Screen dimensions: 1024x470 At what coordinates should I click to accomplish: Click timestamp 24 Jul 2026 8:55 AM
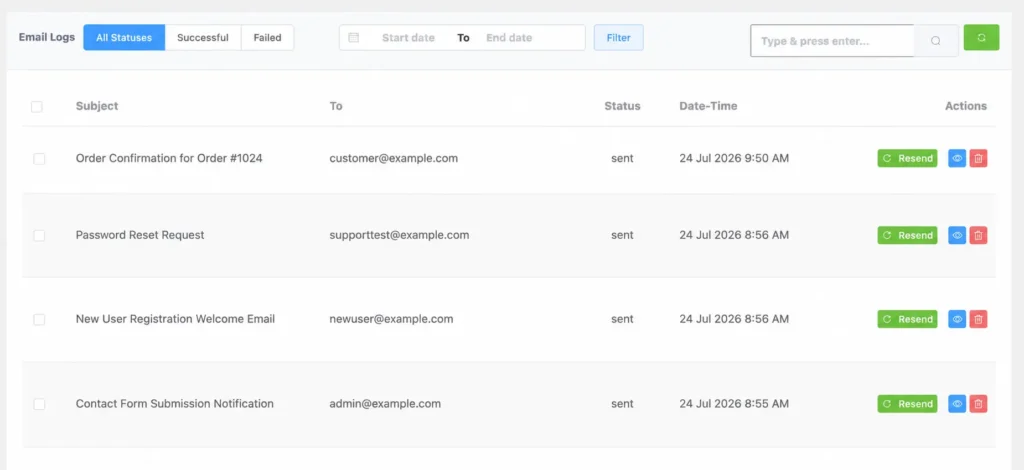[734, 403]
